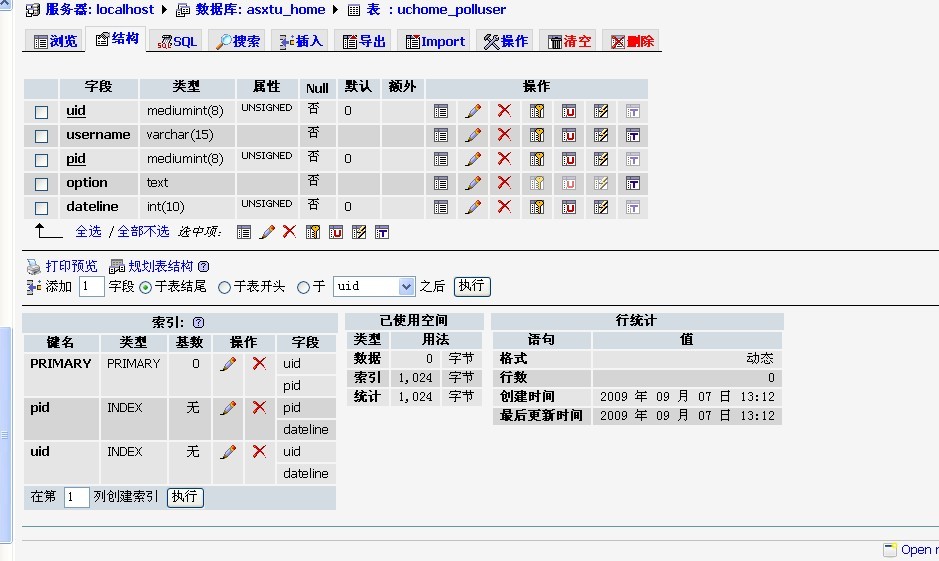Viewport: 939px width, 561px height.
Task: Add unique index for selected fields in 选中项 row
Action: 335,232
